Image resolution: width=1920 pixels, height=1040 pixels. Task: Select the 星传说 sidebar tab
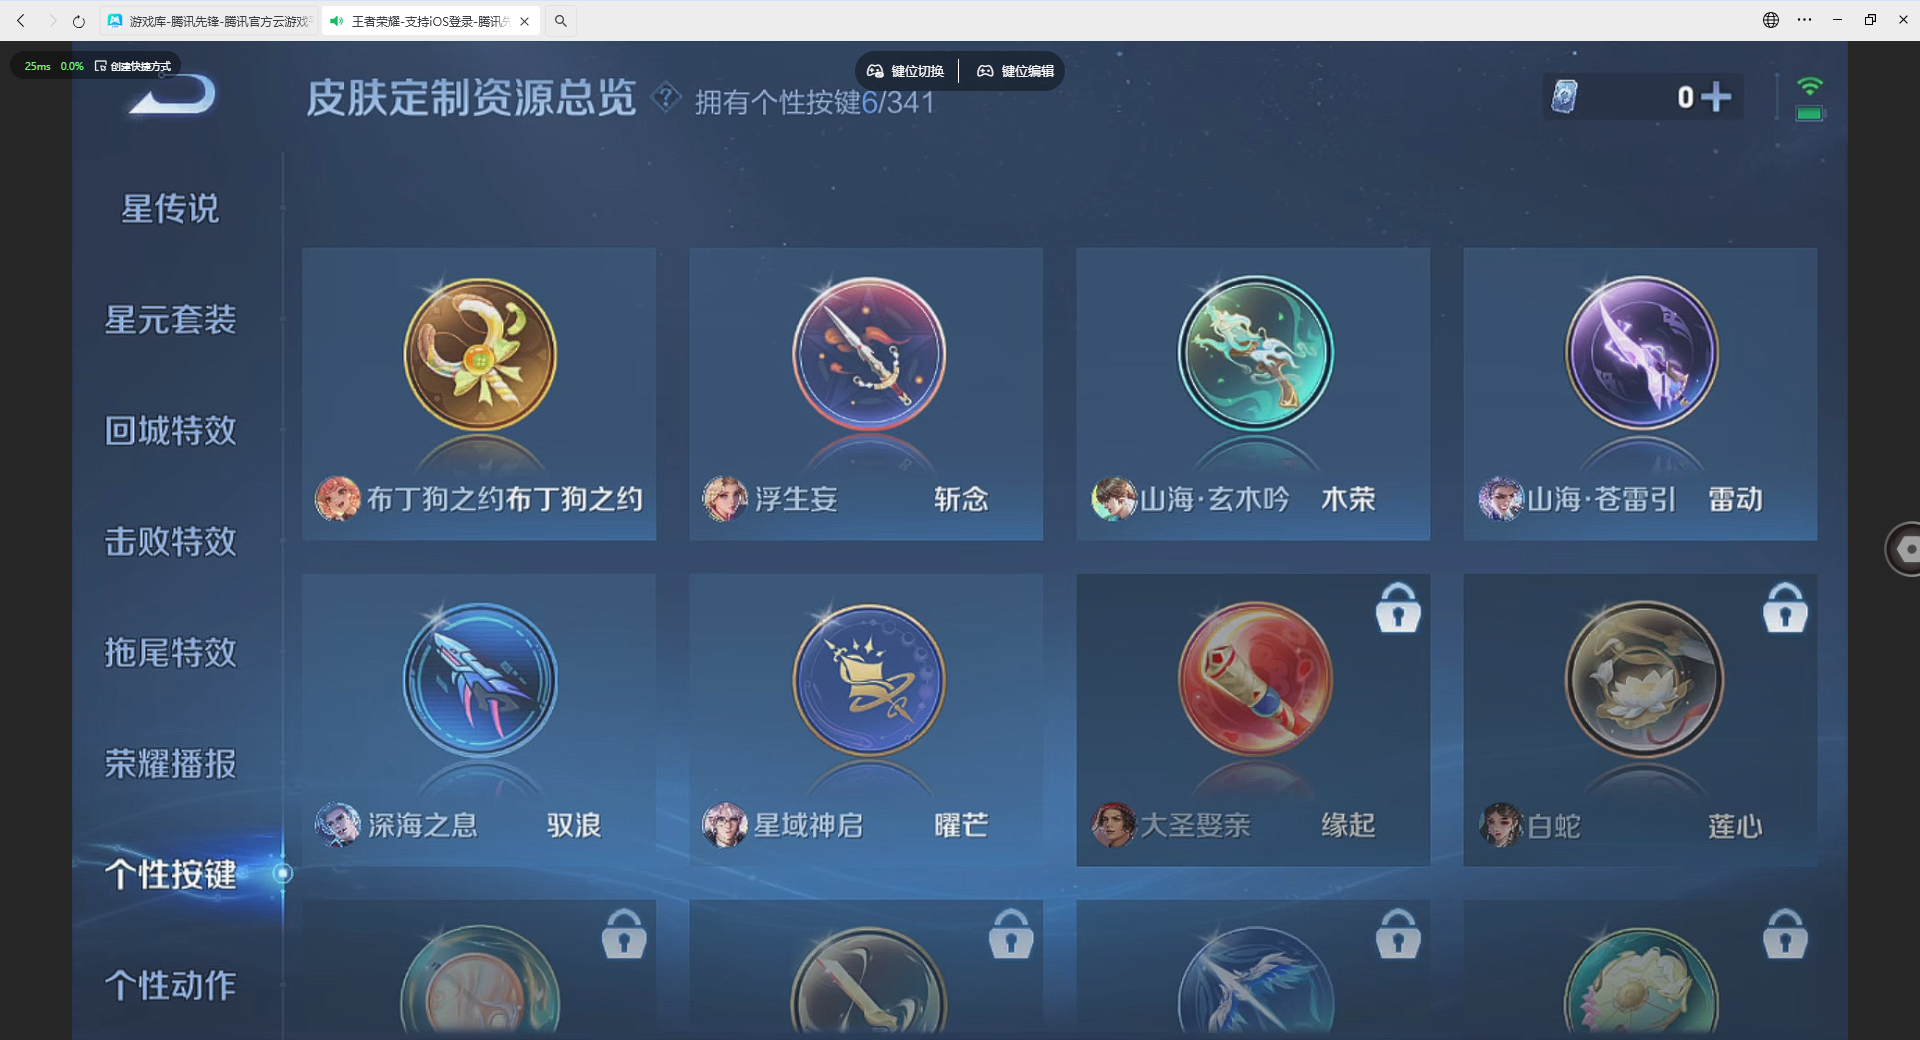pyautogui.click(x=170, y=209)
